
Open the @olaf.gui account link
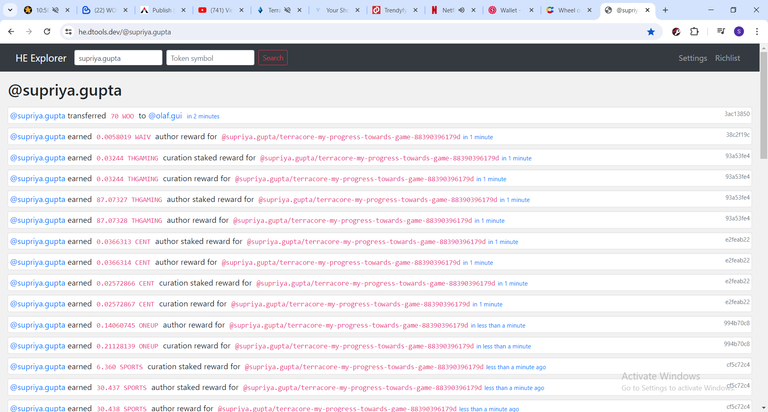point(165,116)
